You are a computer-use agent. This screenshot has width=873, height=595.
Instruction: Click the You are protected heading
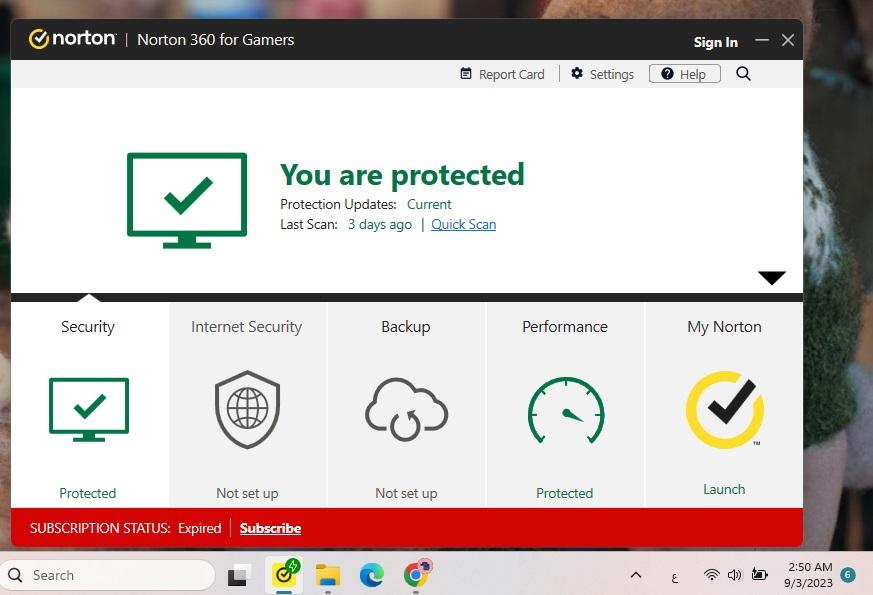pos(402,175)
